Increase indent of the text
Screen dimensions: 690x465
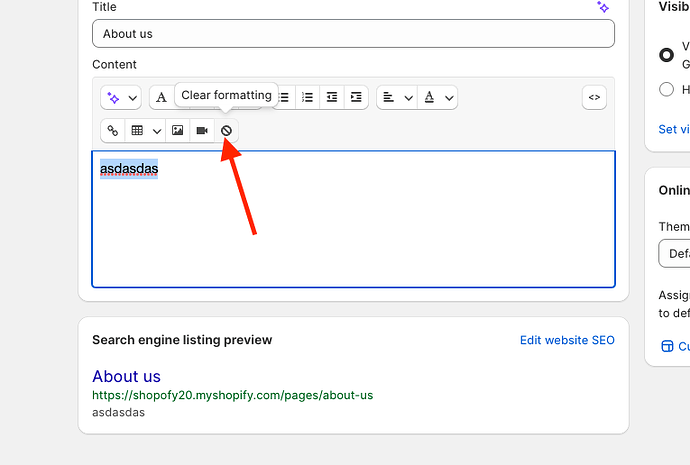coord(356,97)
